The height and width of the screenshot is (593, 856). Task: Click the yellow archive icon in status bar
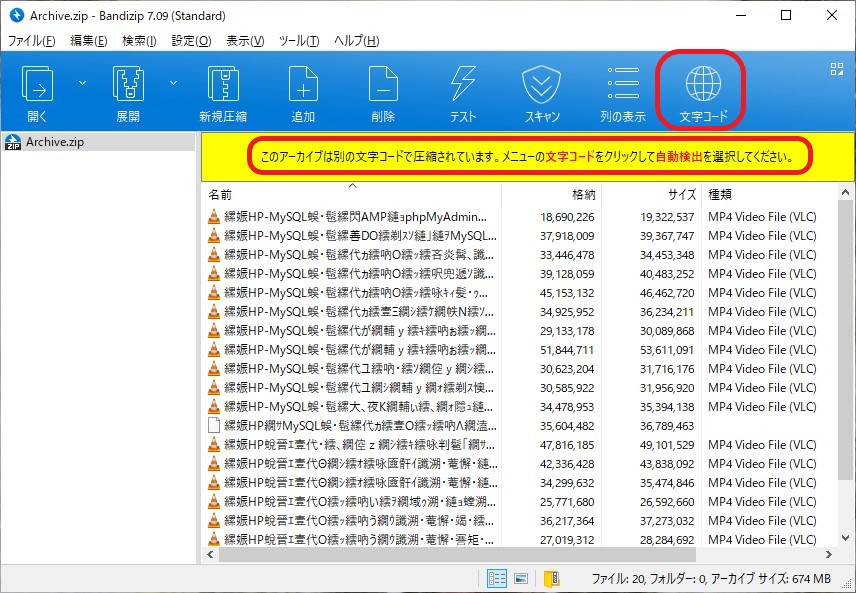click(550, 578)
